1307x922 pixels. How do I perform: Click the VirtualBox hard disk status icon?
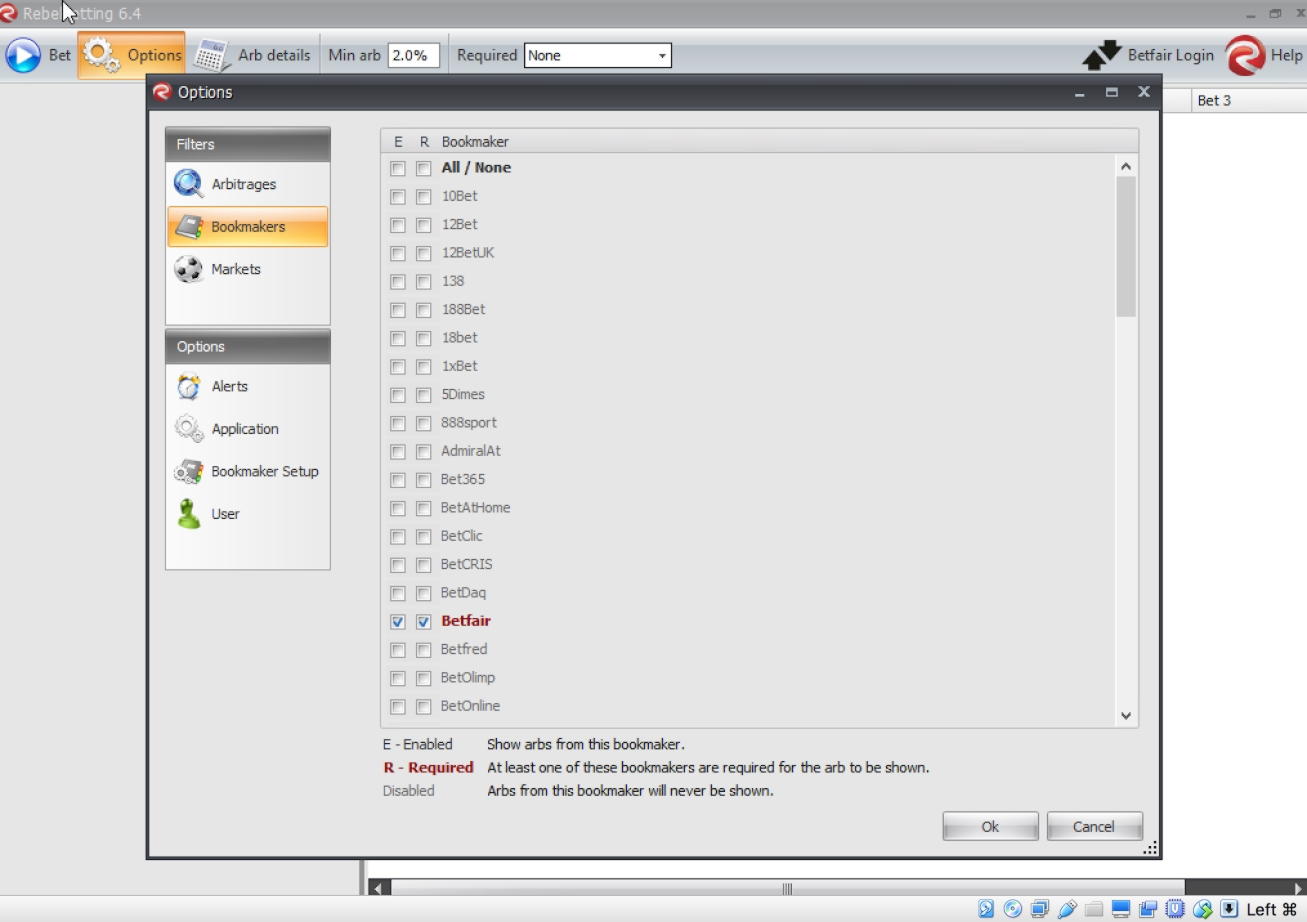986,909
